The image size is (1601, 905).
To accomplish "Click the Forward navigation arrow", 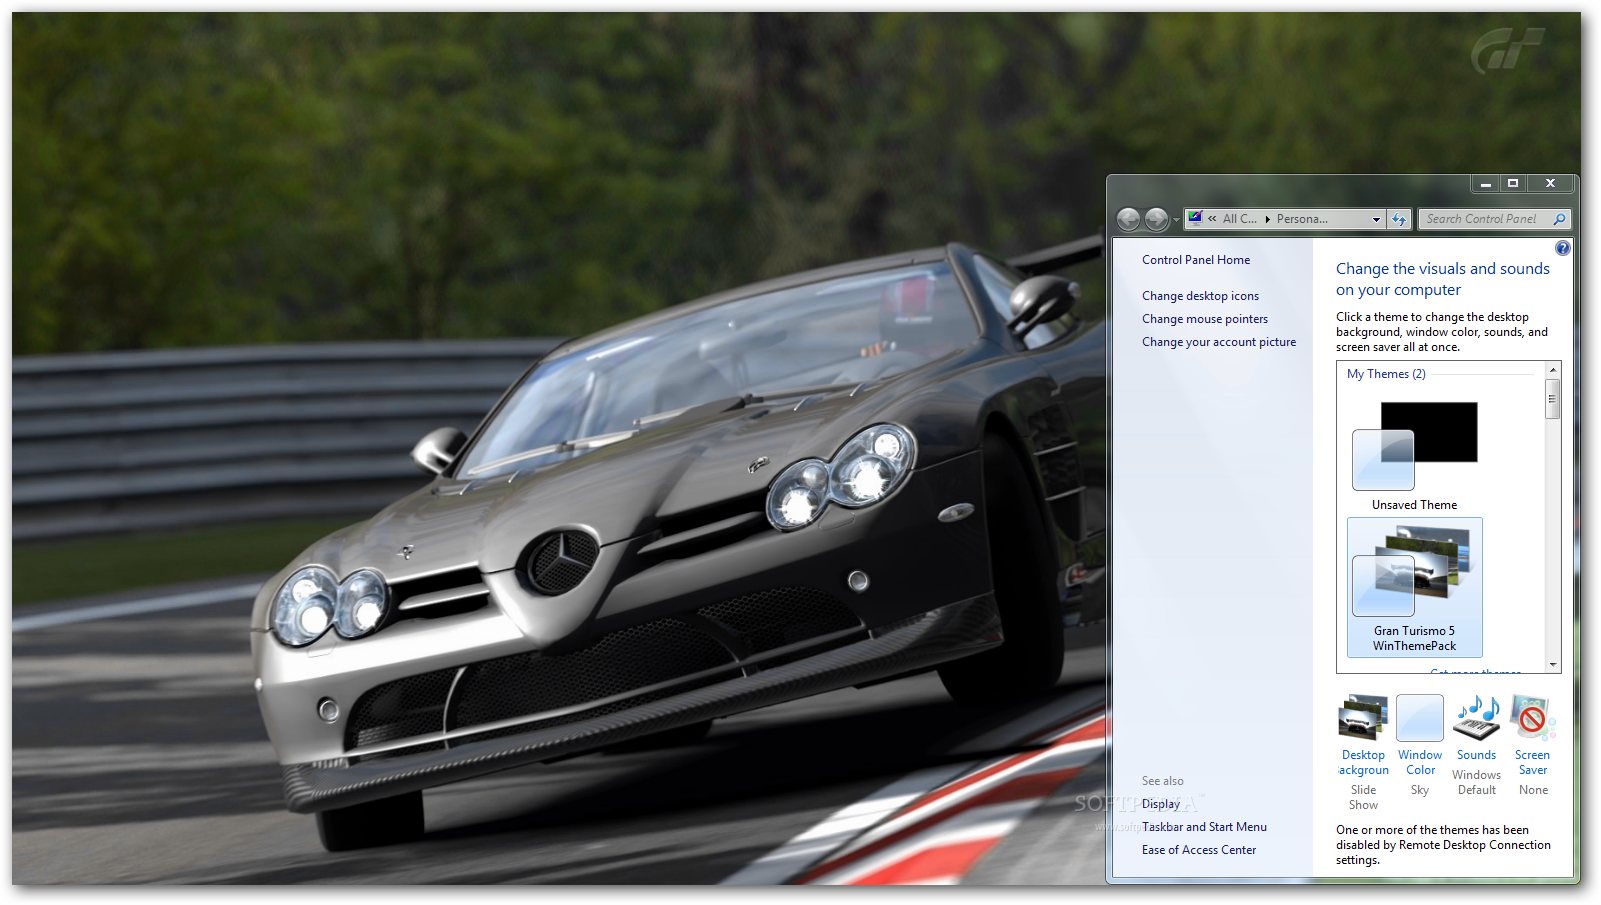I will 1156,219.
